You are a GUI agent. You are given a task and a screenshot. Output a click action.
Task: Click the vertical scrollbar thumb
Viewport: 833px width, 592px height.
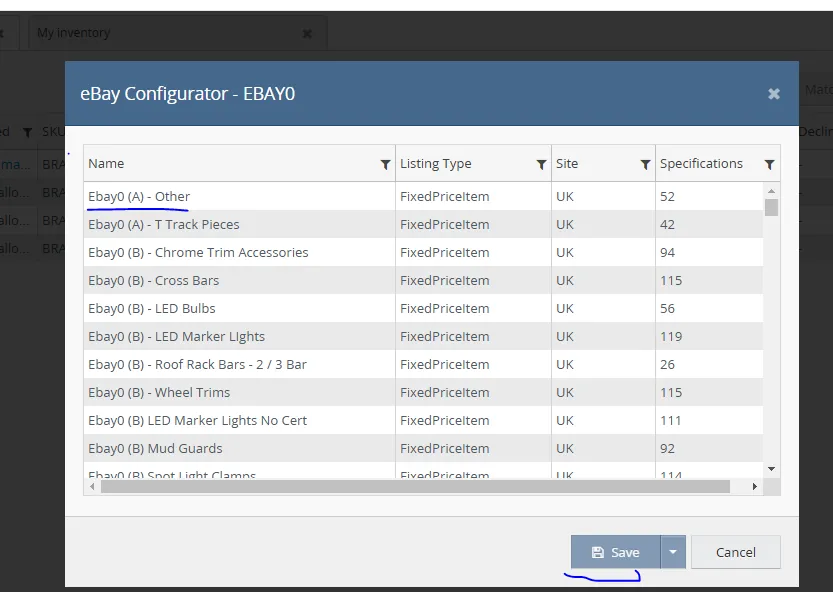click(x=771, y=207)
